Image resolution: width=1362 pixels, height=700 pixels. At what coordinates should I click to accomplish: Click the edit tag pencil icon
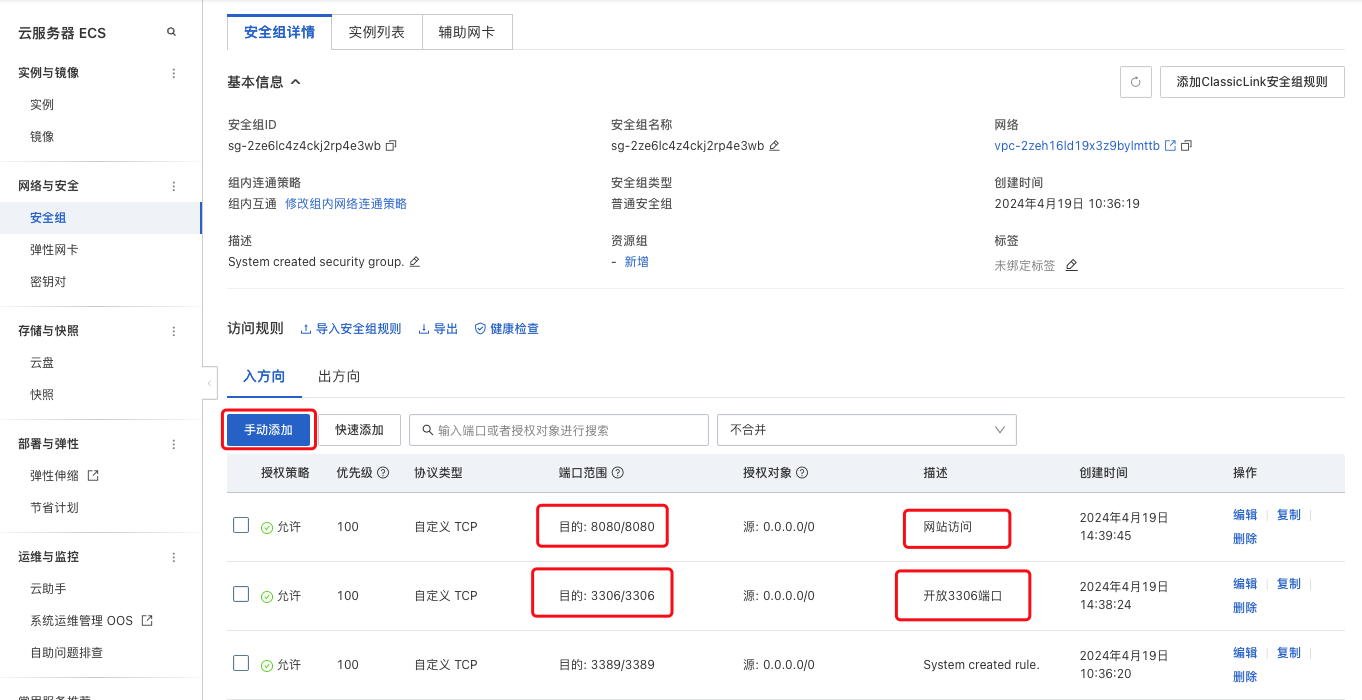pyautogui.click(x=1071, y=266)
